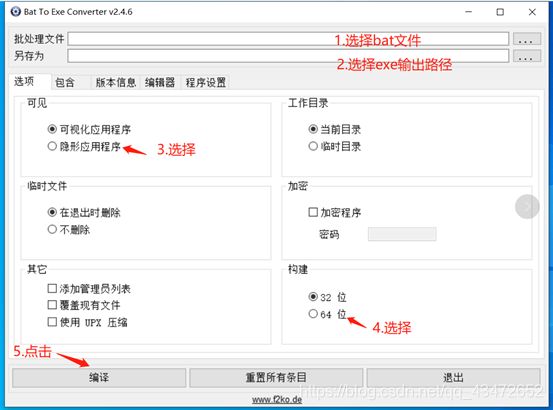The width and height of the screenshot is (553, 410).
Task: Minimize the Bat To Exe Converter window
Action: (x=469, y=12)
